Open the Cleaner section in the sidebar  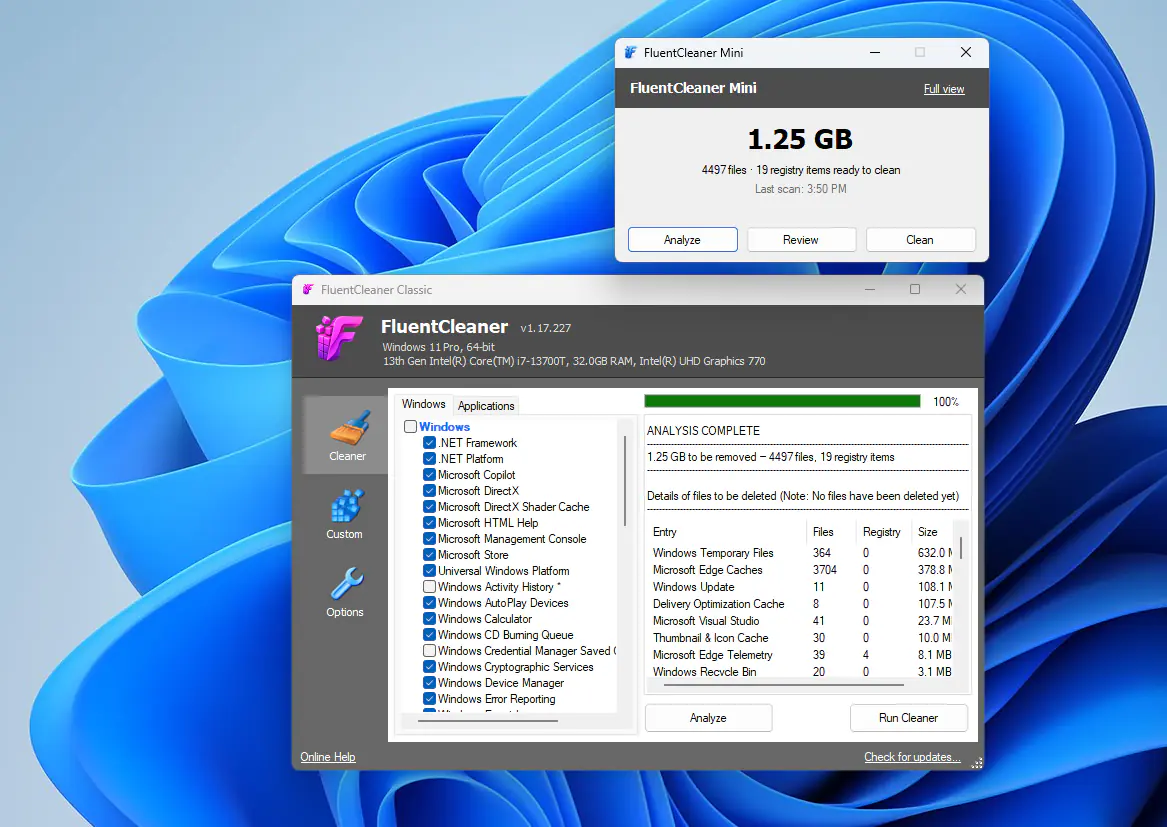(x=345, y=435)
